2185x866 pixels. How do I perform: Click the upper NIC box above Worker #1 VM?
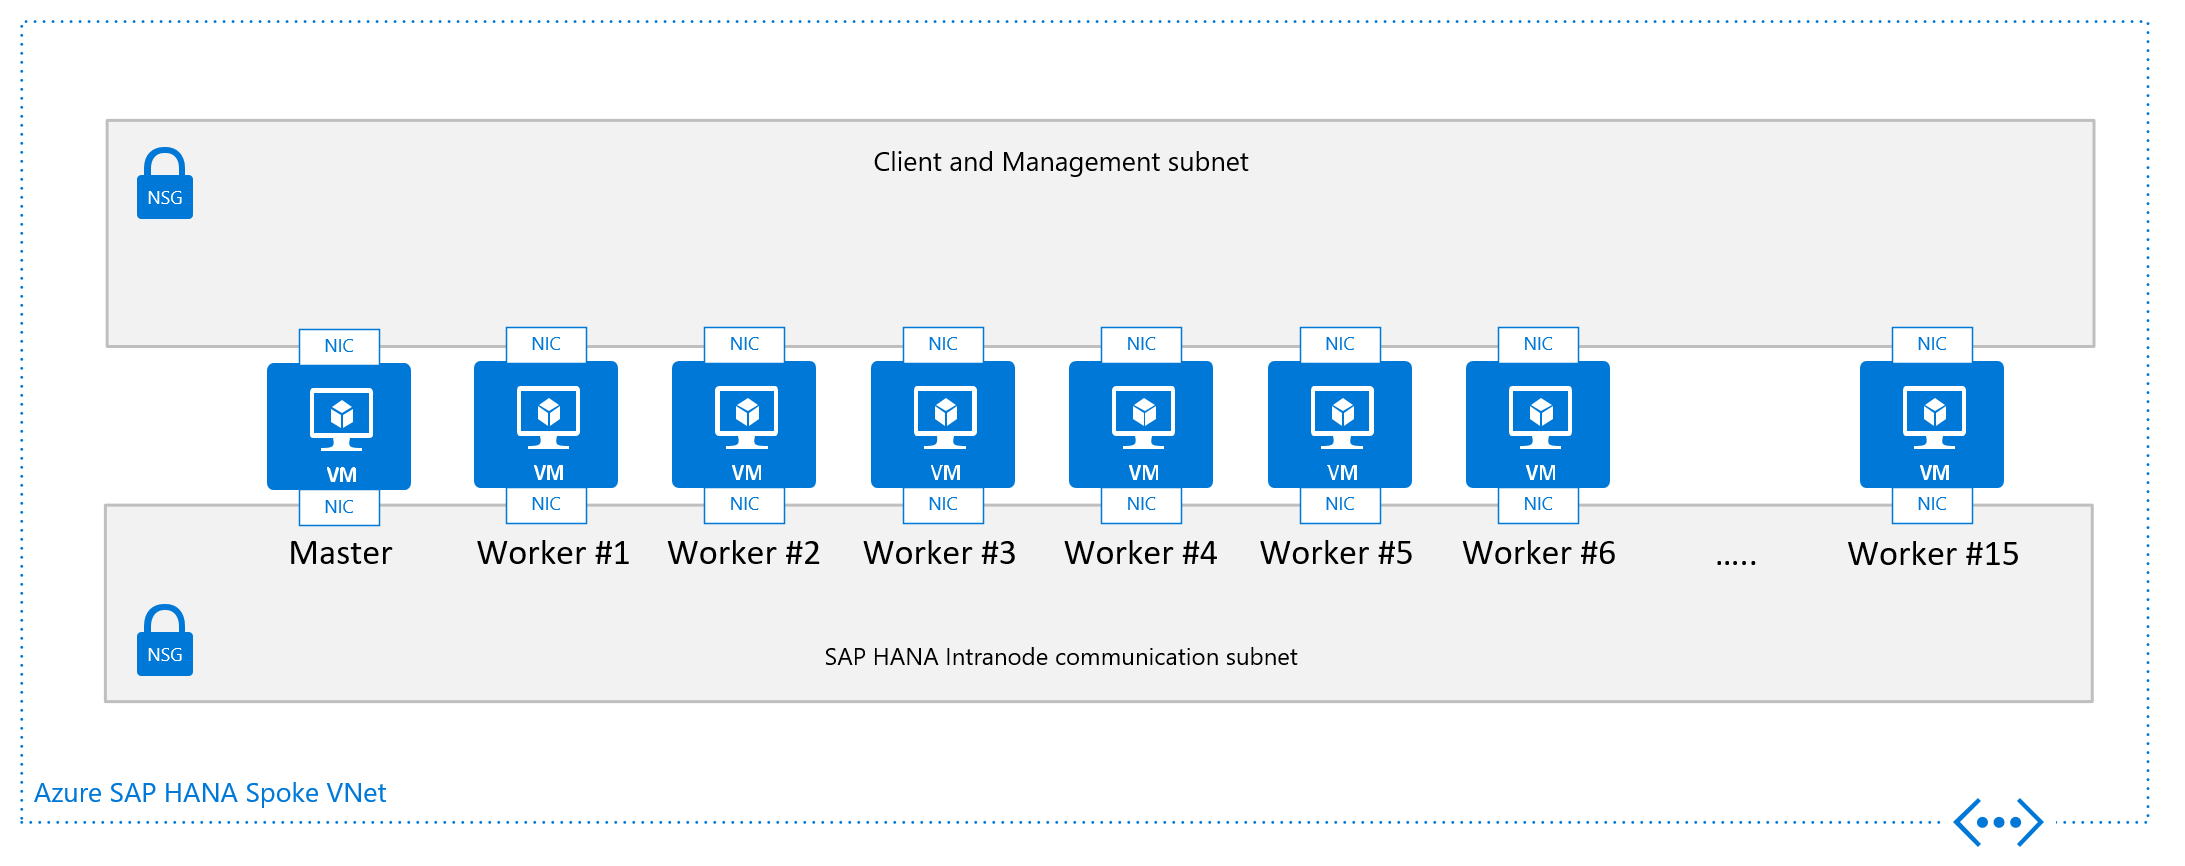point(546,344)
